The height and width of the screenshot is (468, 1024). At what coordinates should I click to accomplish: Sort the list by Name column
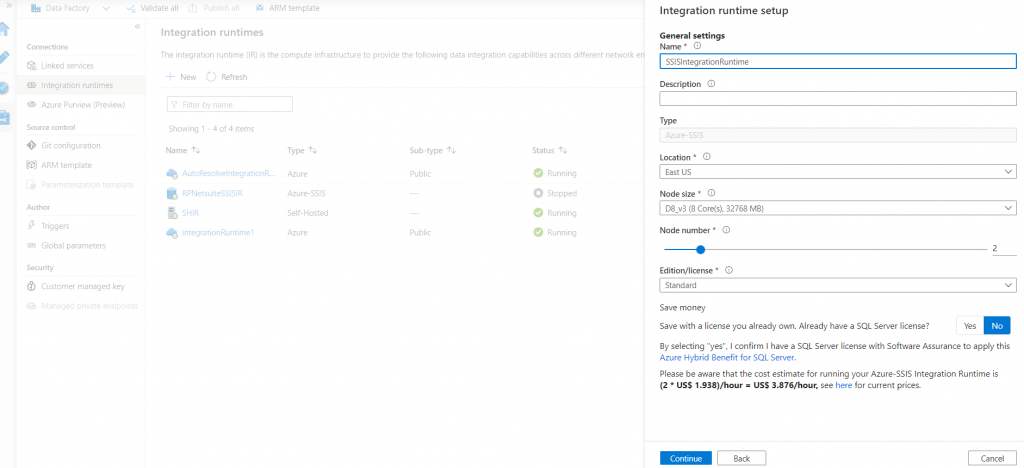(195, 150)
